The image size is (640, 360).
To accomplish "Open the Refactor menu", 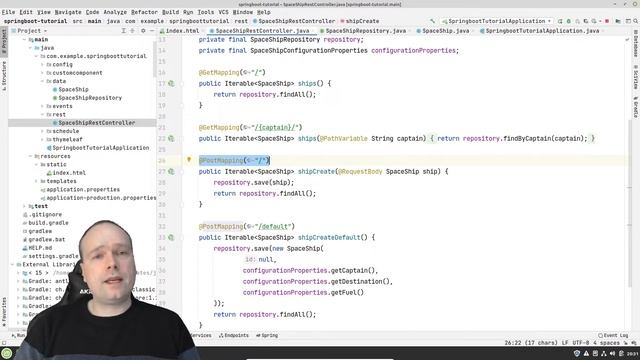I will 144,12.
